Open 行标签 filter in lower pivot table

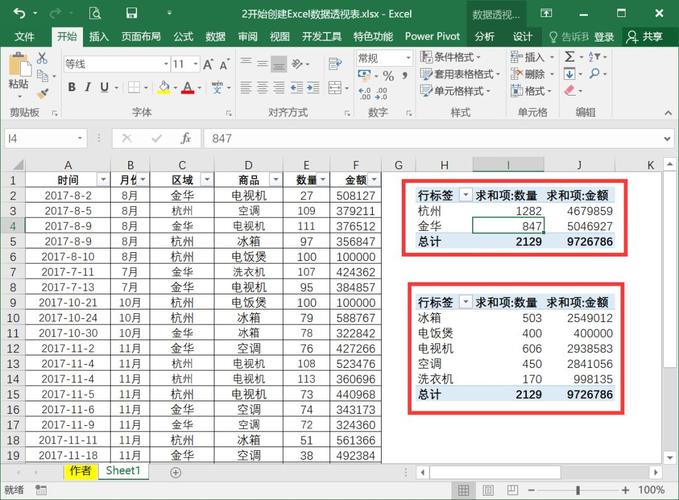click(466, 301)
